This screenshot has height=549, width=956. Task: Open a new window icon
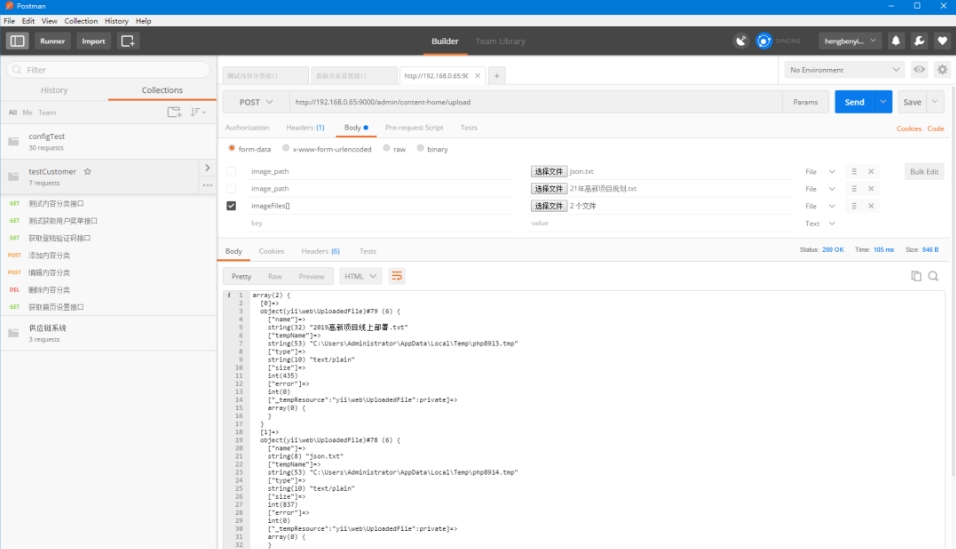point(127,41)
